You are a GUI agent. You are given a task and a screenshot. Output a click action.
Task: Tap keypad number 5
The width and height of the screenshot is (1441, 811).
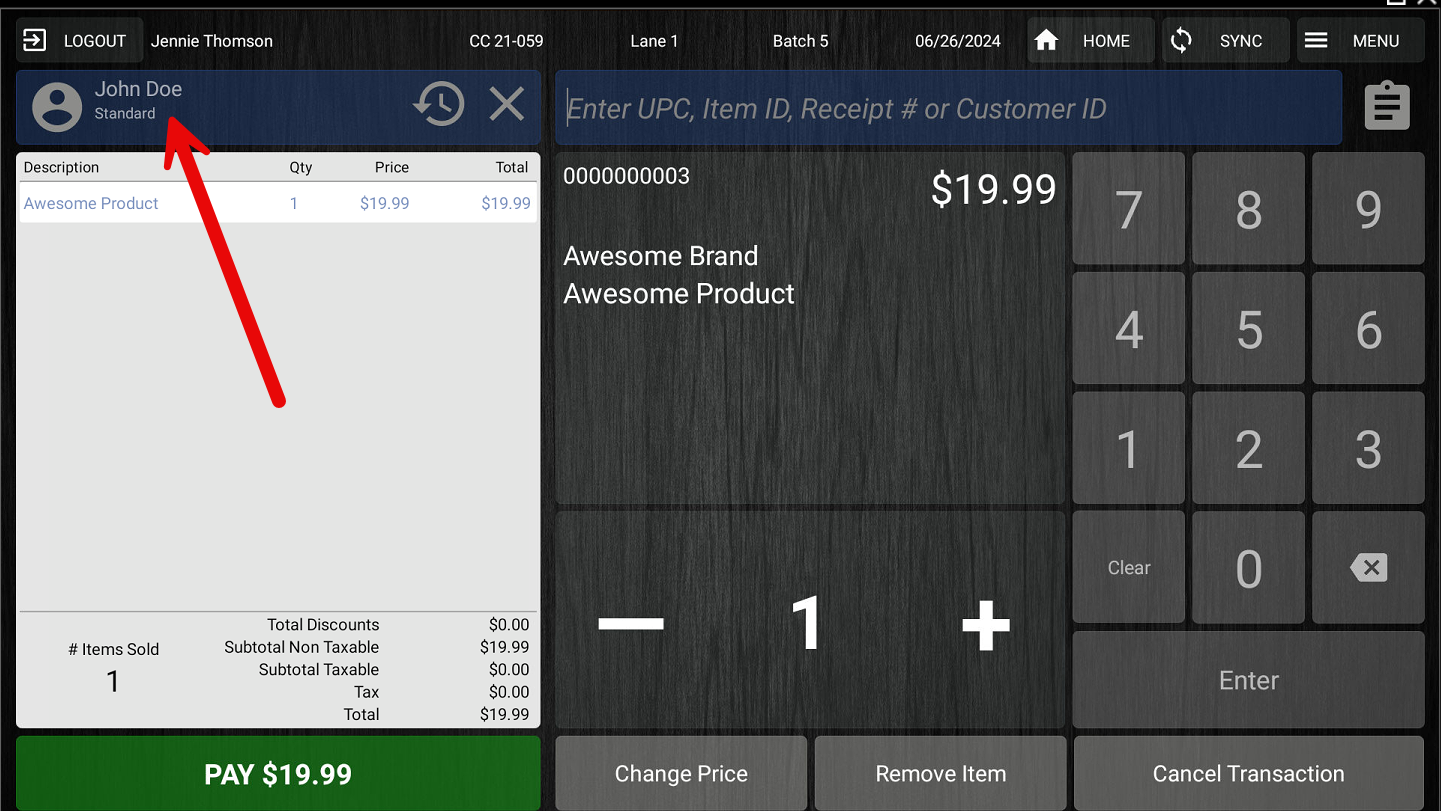[x=1249, y=329]
